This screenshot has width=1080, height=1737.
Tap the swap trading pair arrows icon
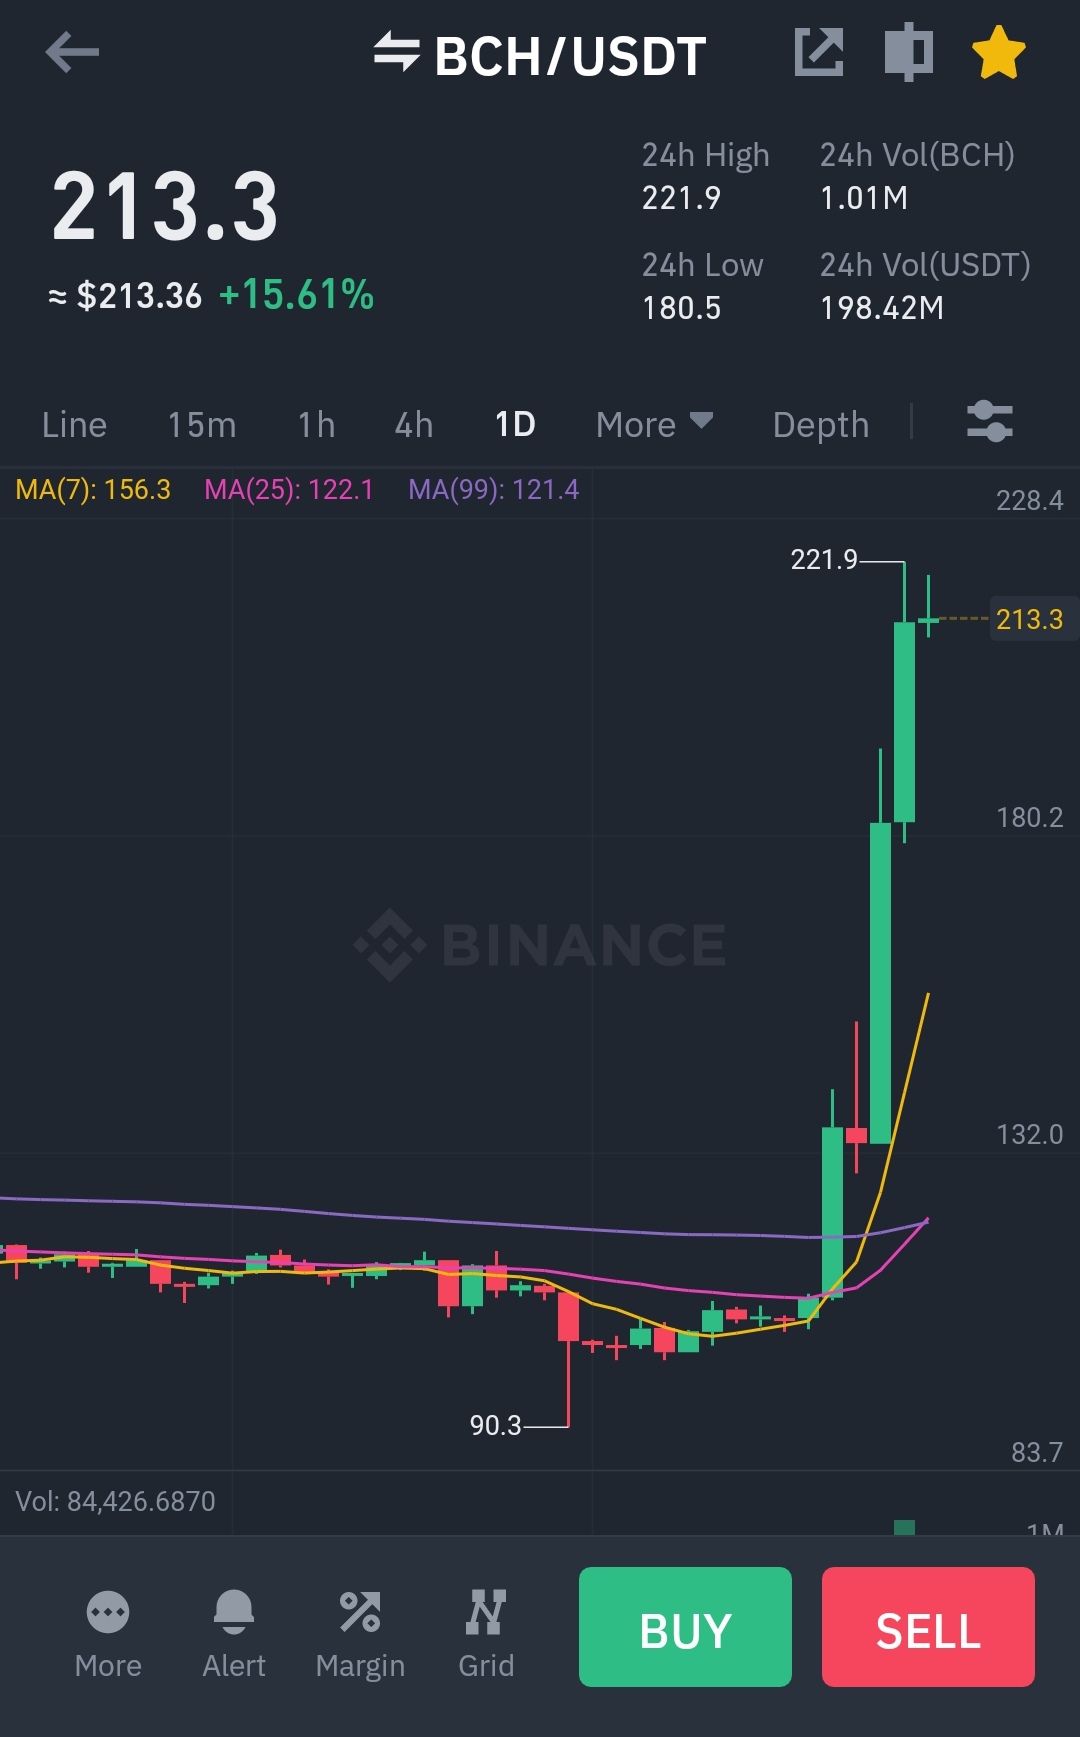click(396, 52)
